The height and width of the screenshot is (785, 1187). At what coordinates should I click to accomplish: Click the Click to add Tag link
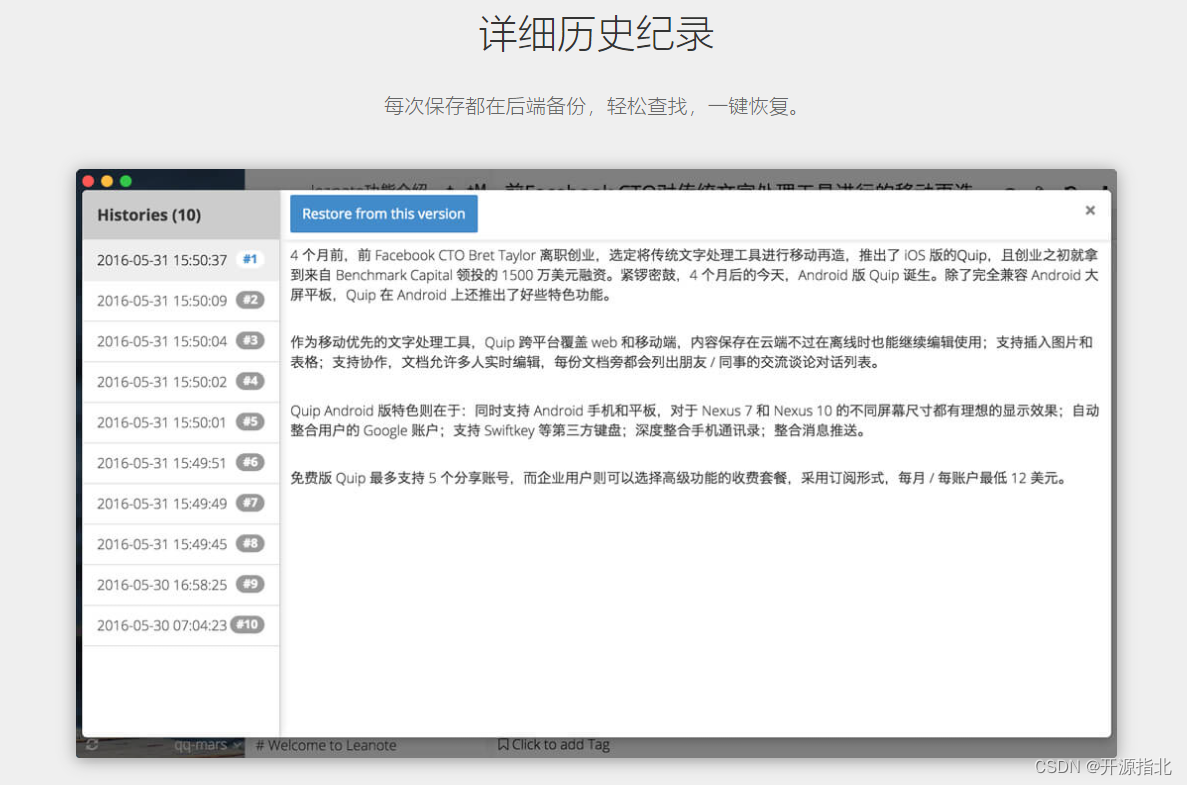(x=560, y=744)
